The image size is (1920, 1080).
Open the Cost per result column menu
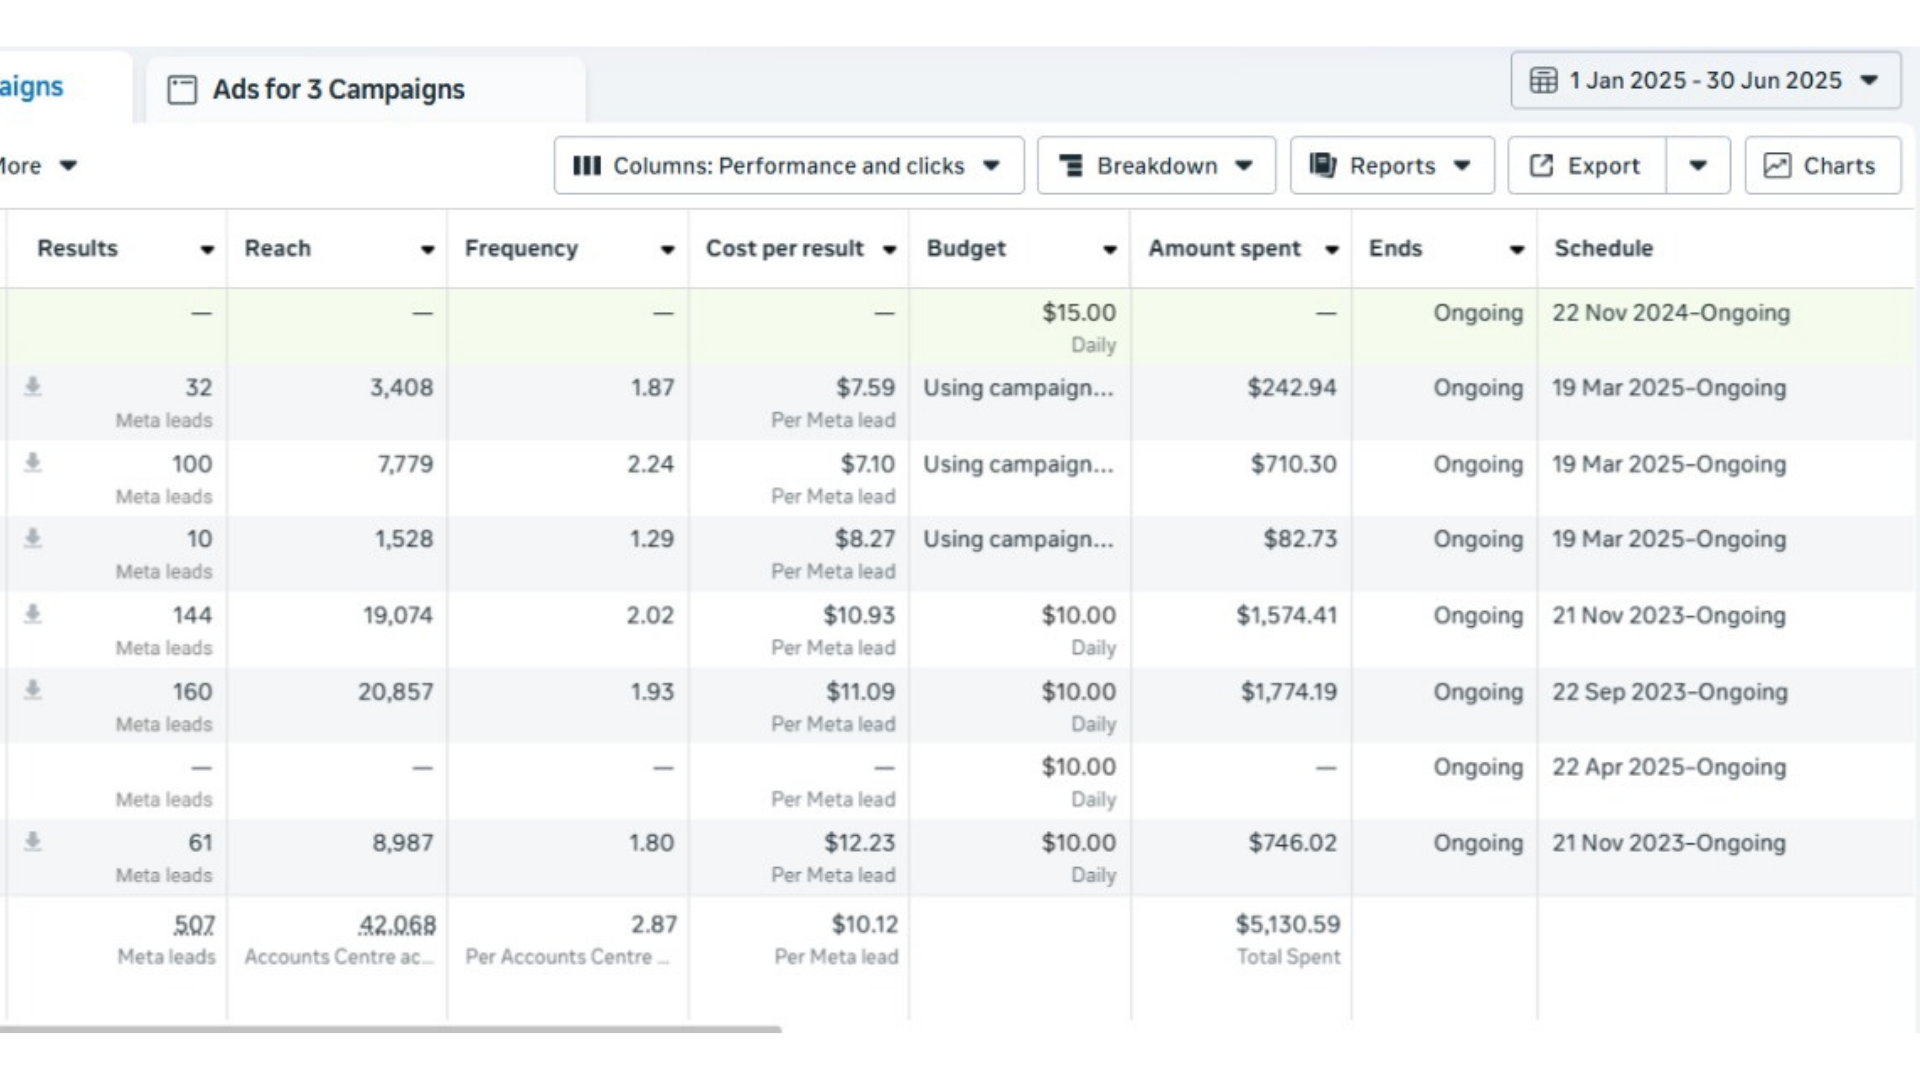click(889, 250)
